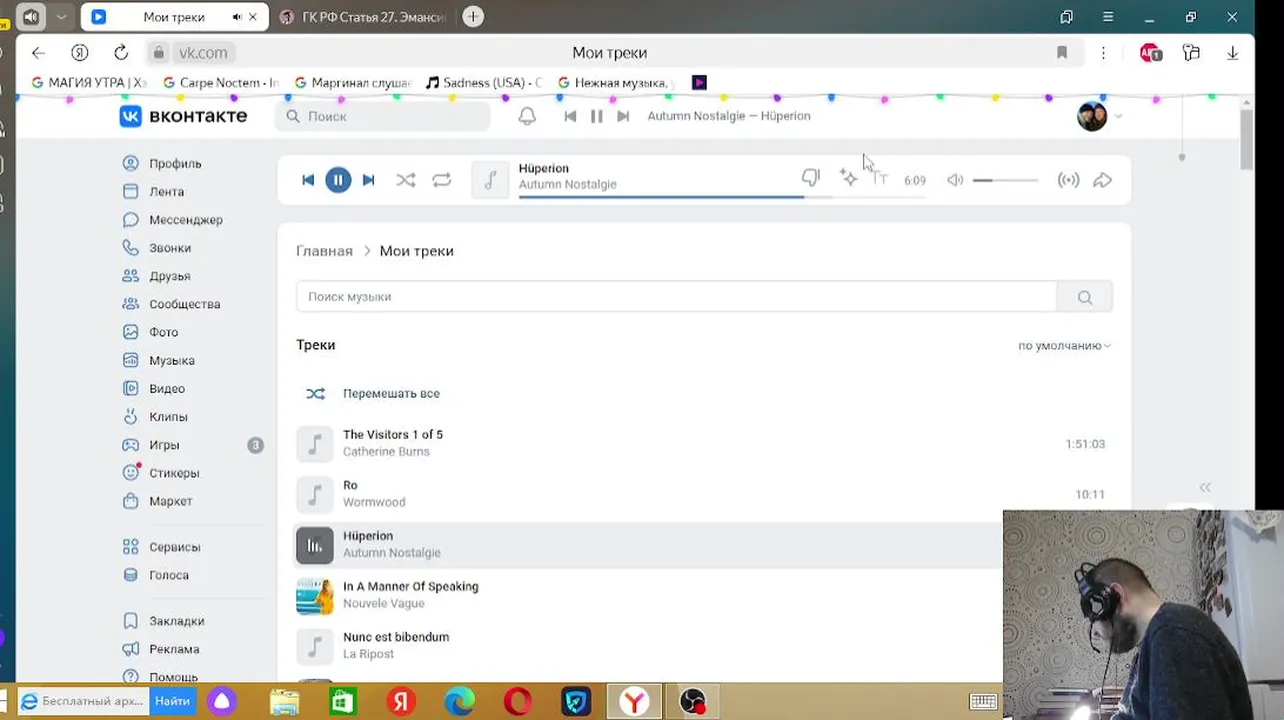Reload the vk.com page

pyautogui.click(x=121, y=53)
